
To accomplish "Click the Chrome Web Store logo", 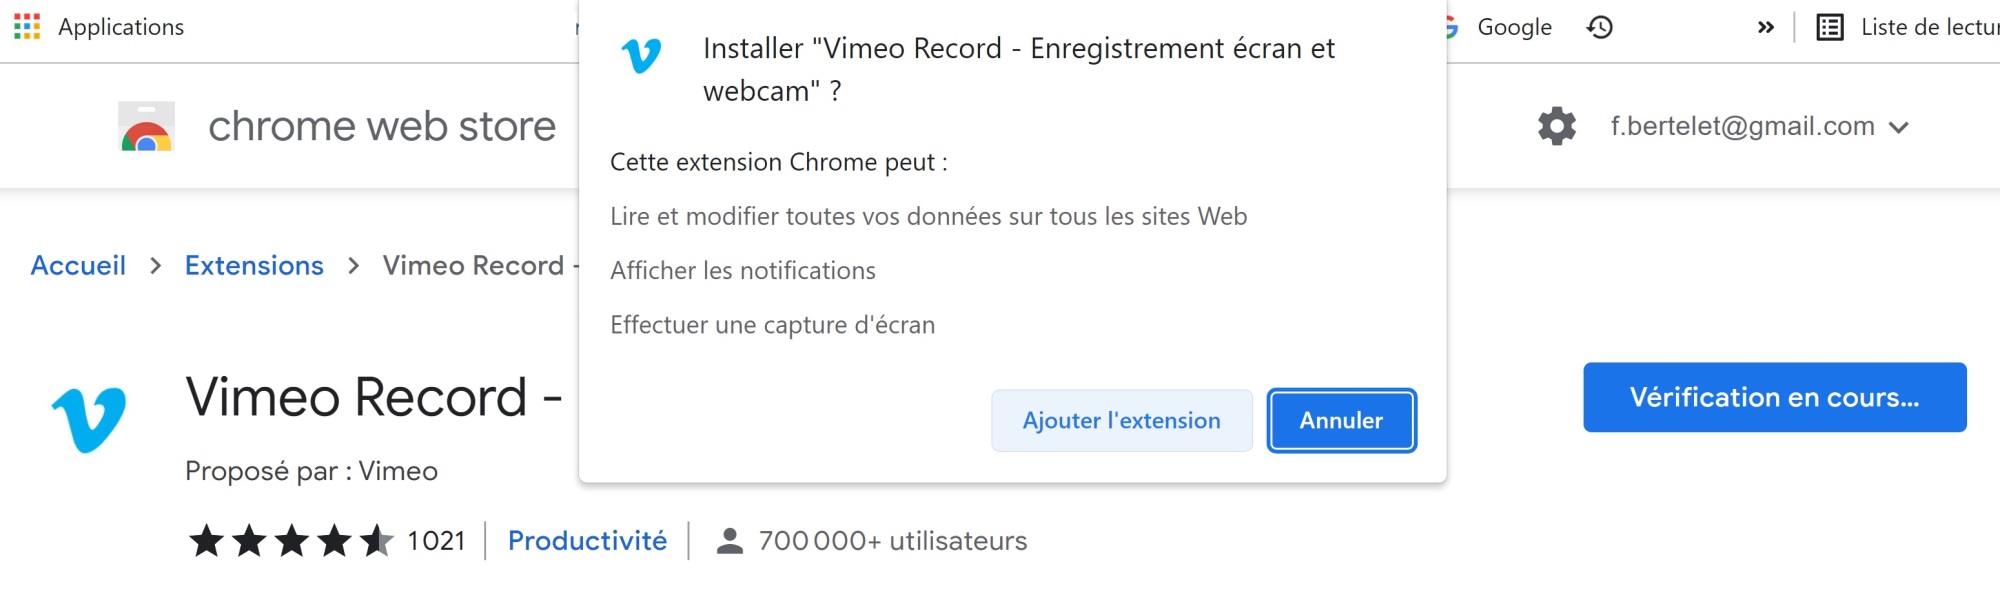I will point(147,127).
